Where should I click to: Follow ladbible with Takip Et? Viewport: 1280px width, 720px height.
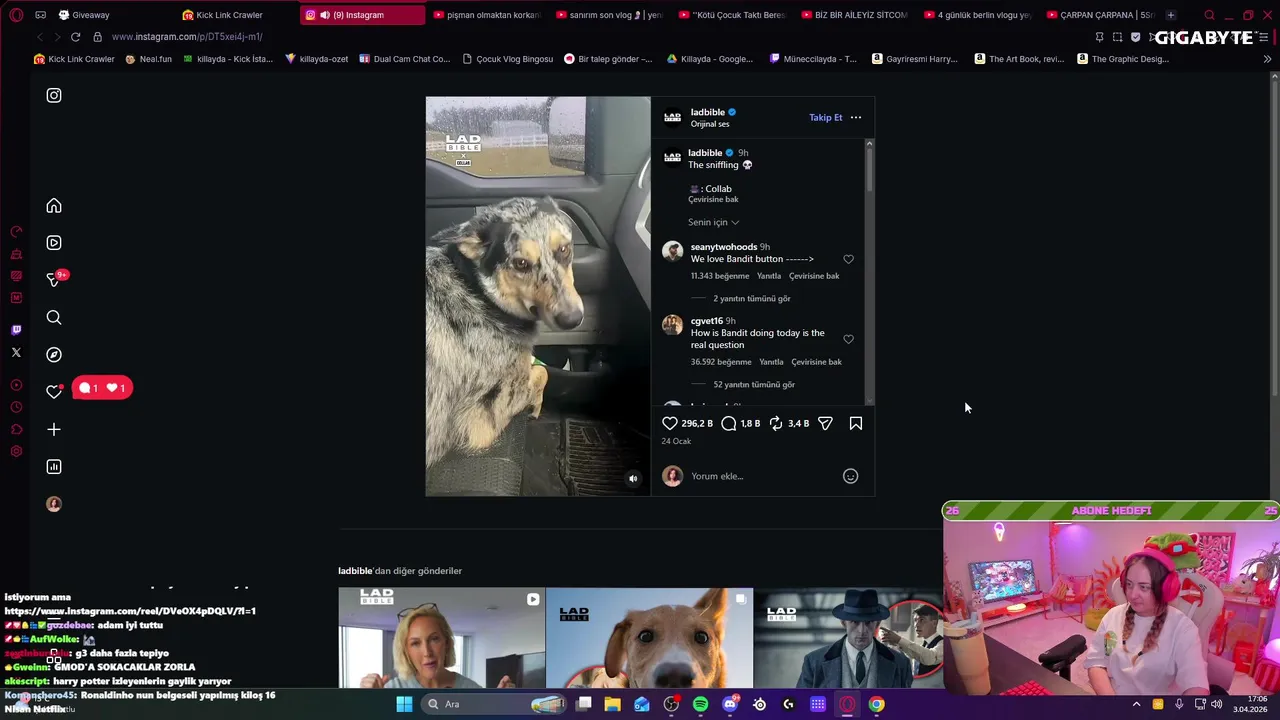pos(826,117)
